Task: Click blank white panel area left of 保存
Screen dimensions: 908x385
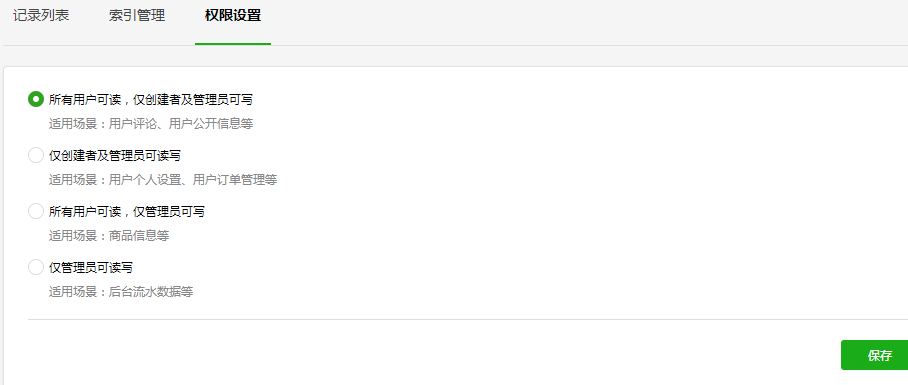Action: point(434,355)
